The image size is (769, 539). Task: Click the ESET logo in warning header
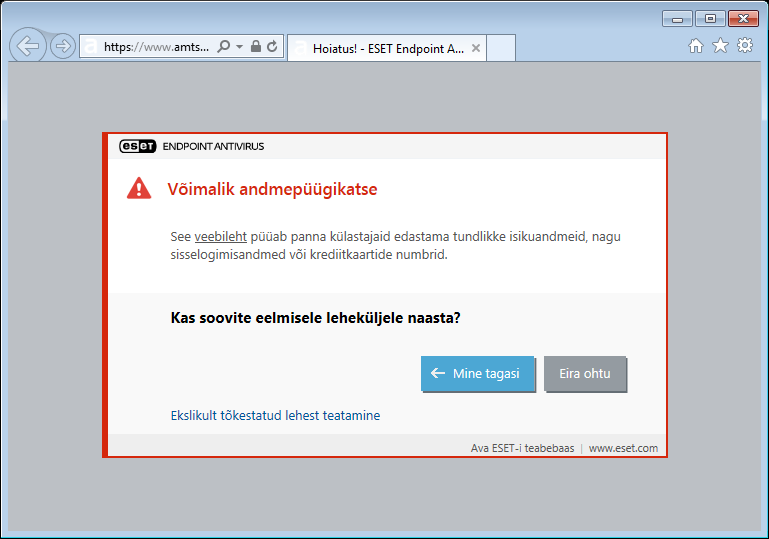pos(137,146)
